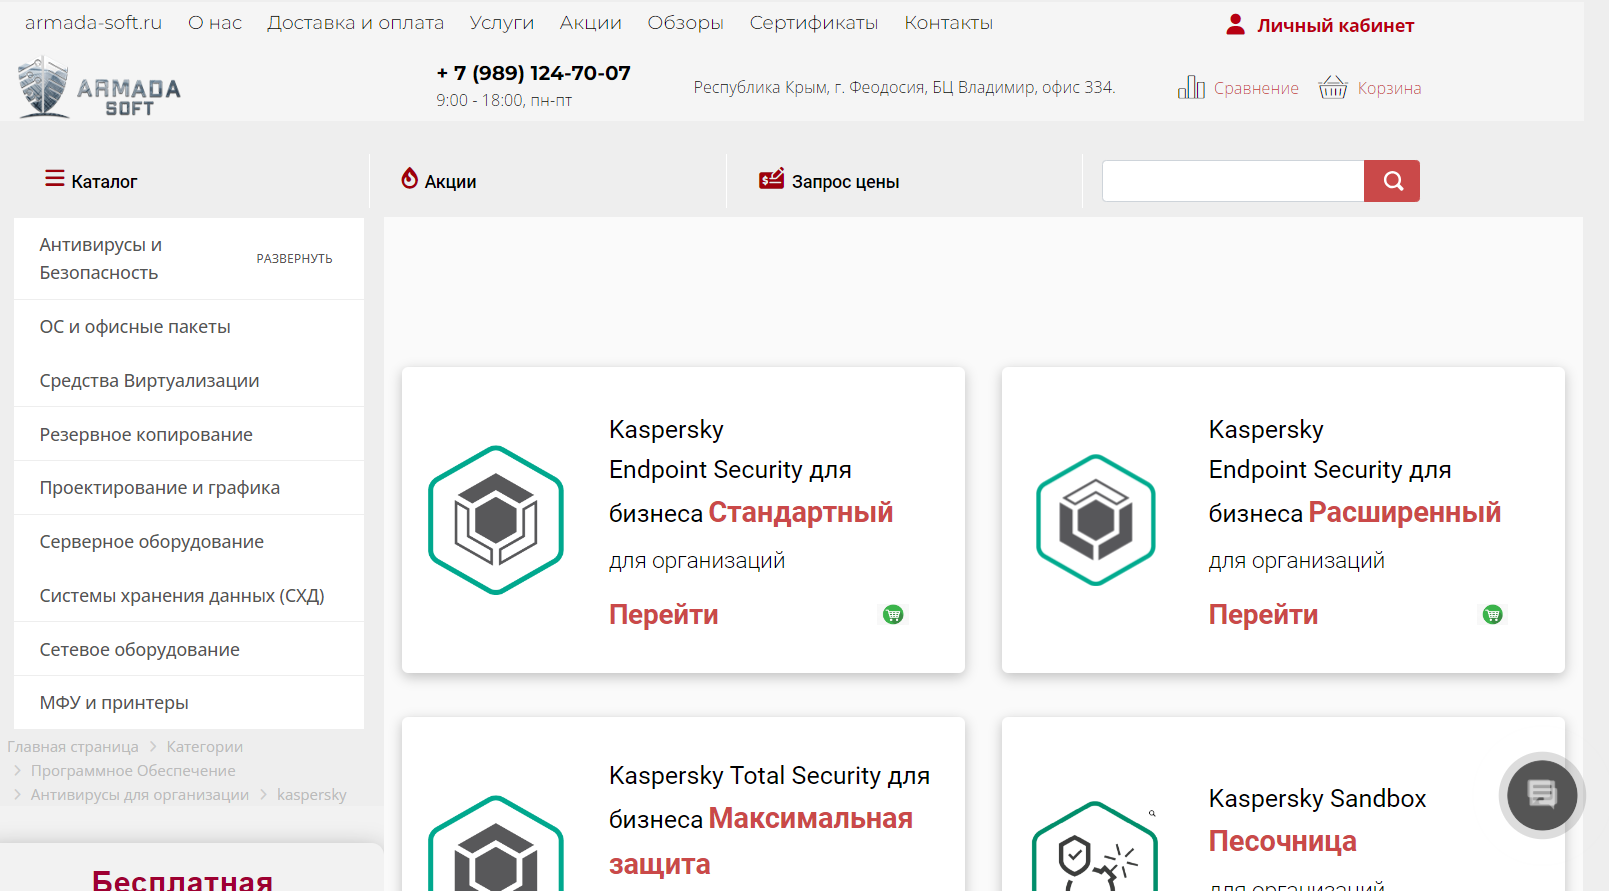Select Средства Виртуализации category
1609x891 pixels.
(x=149, y=381)
